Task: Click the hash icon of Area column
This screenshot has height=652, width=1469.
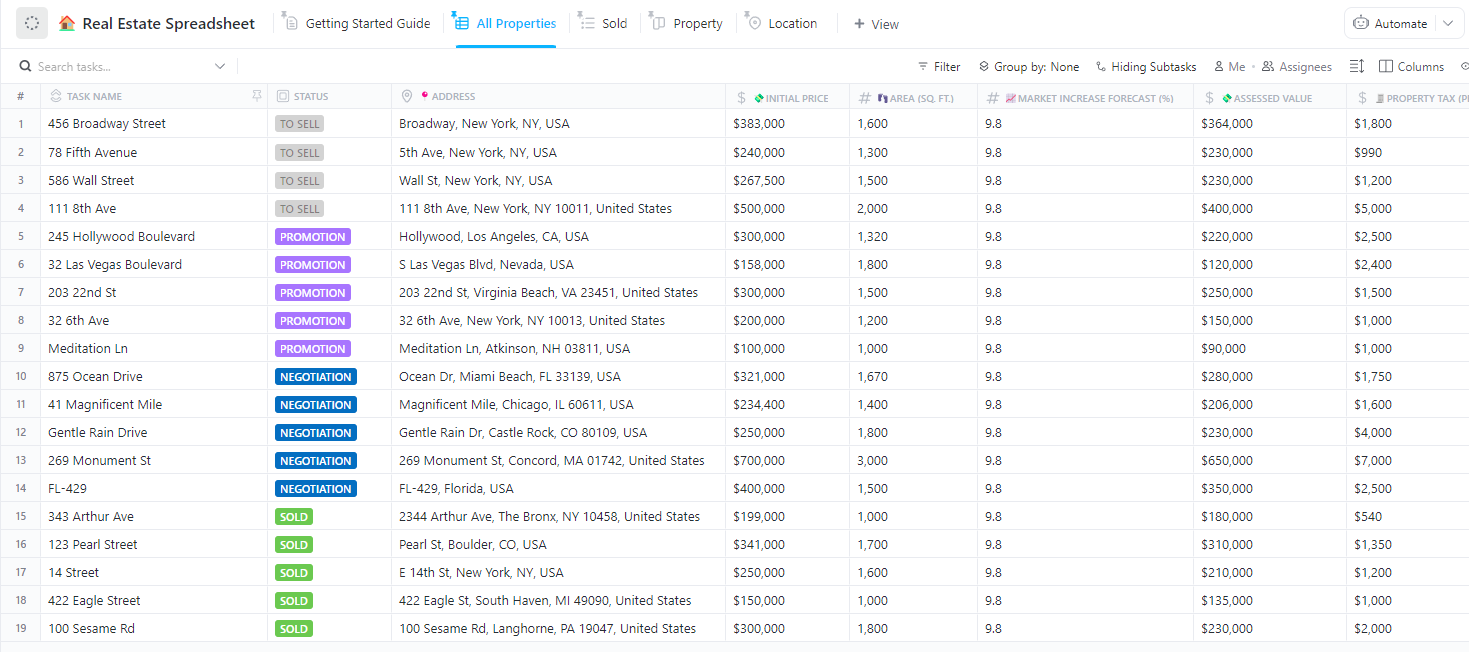Action: (x=865, y=98)
